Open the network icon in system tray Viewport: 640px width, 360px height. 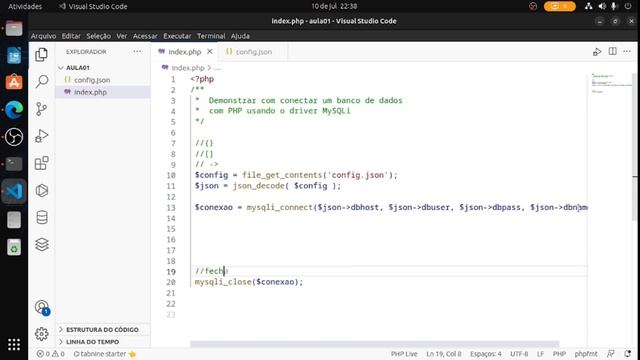coord(589,6)
